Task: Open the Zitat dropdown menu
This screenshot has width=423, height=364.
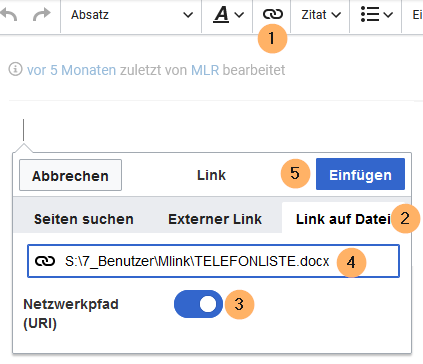Action: [321, 15]
